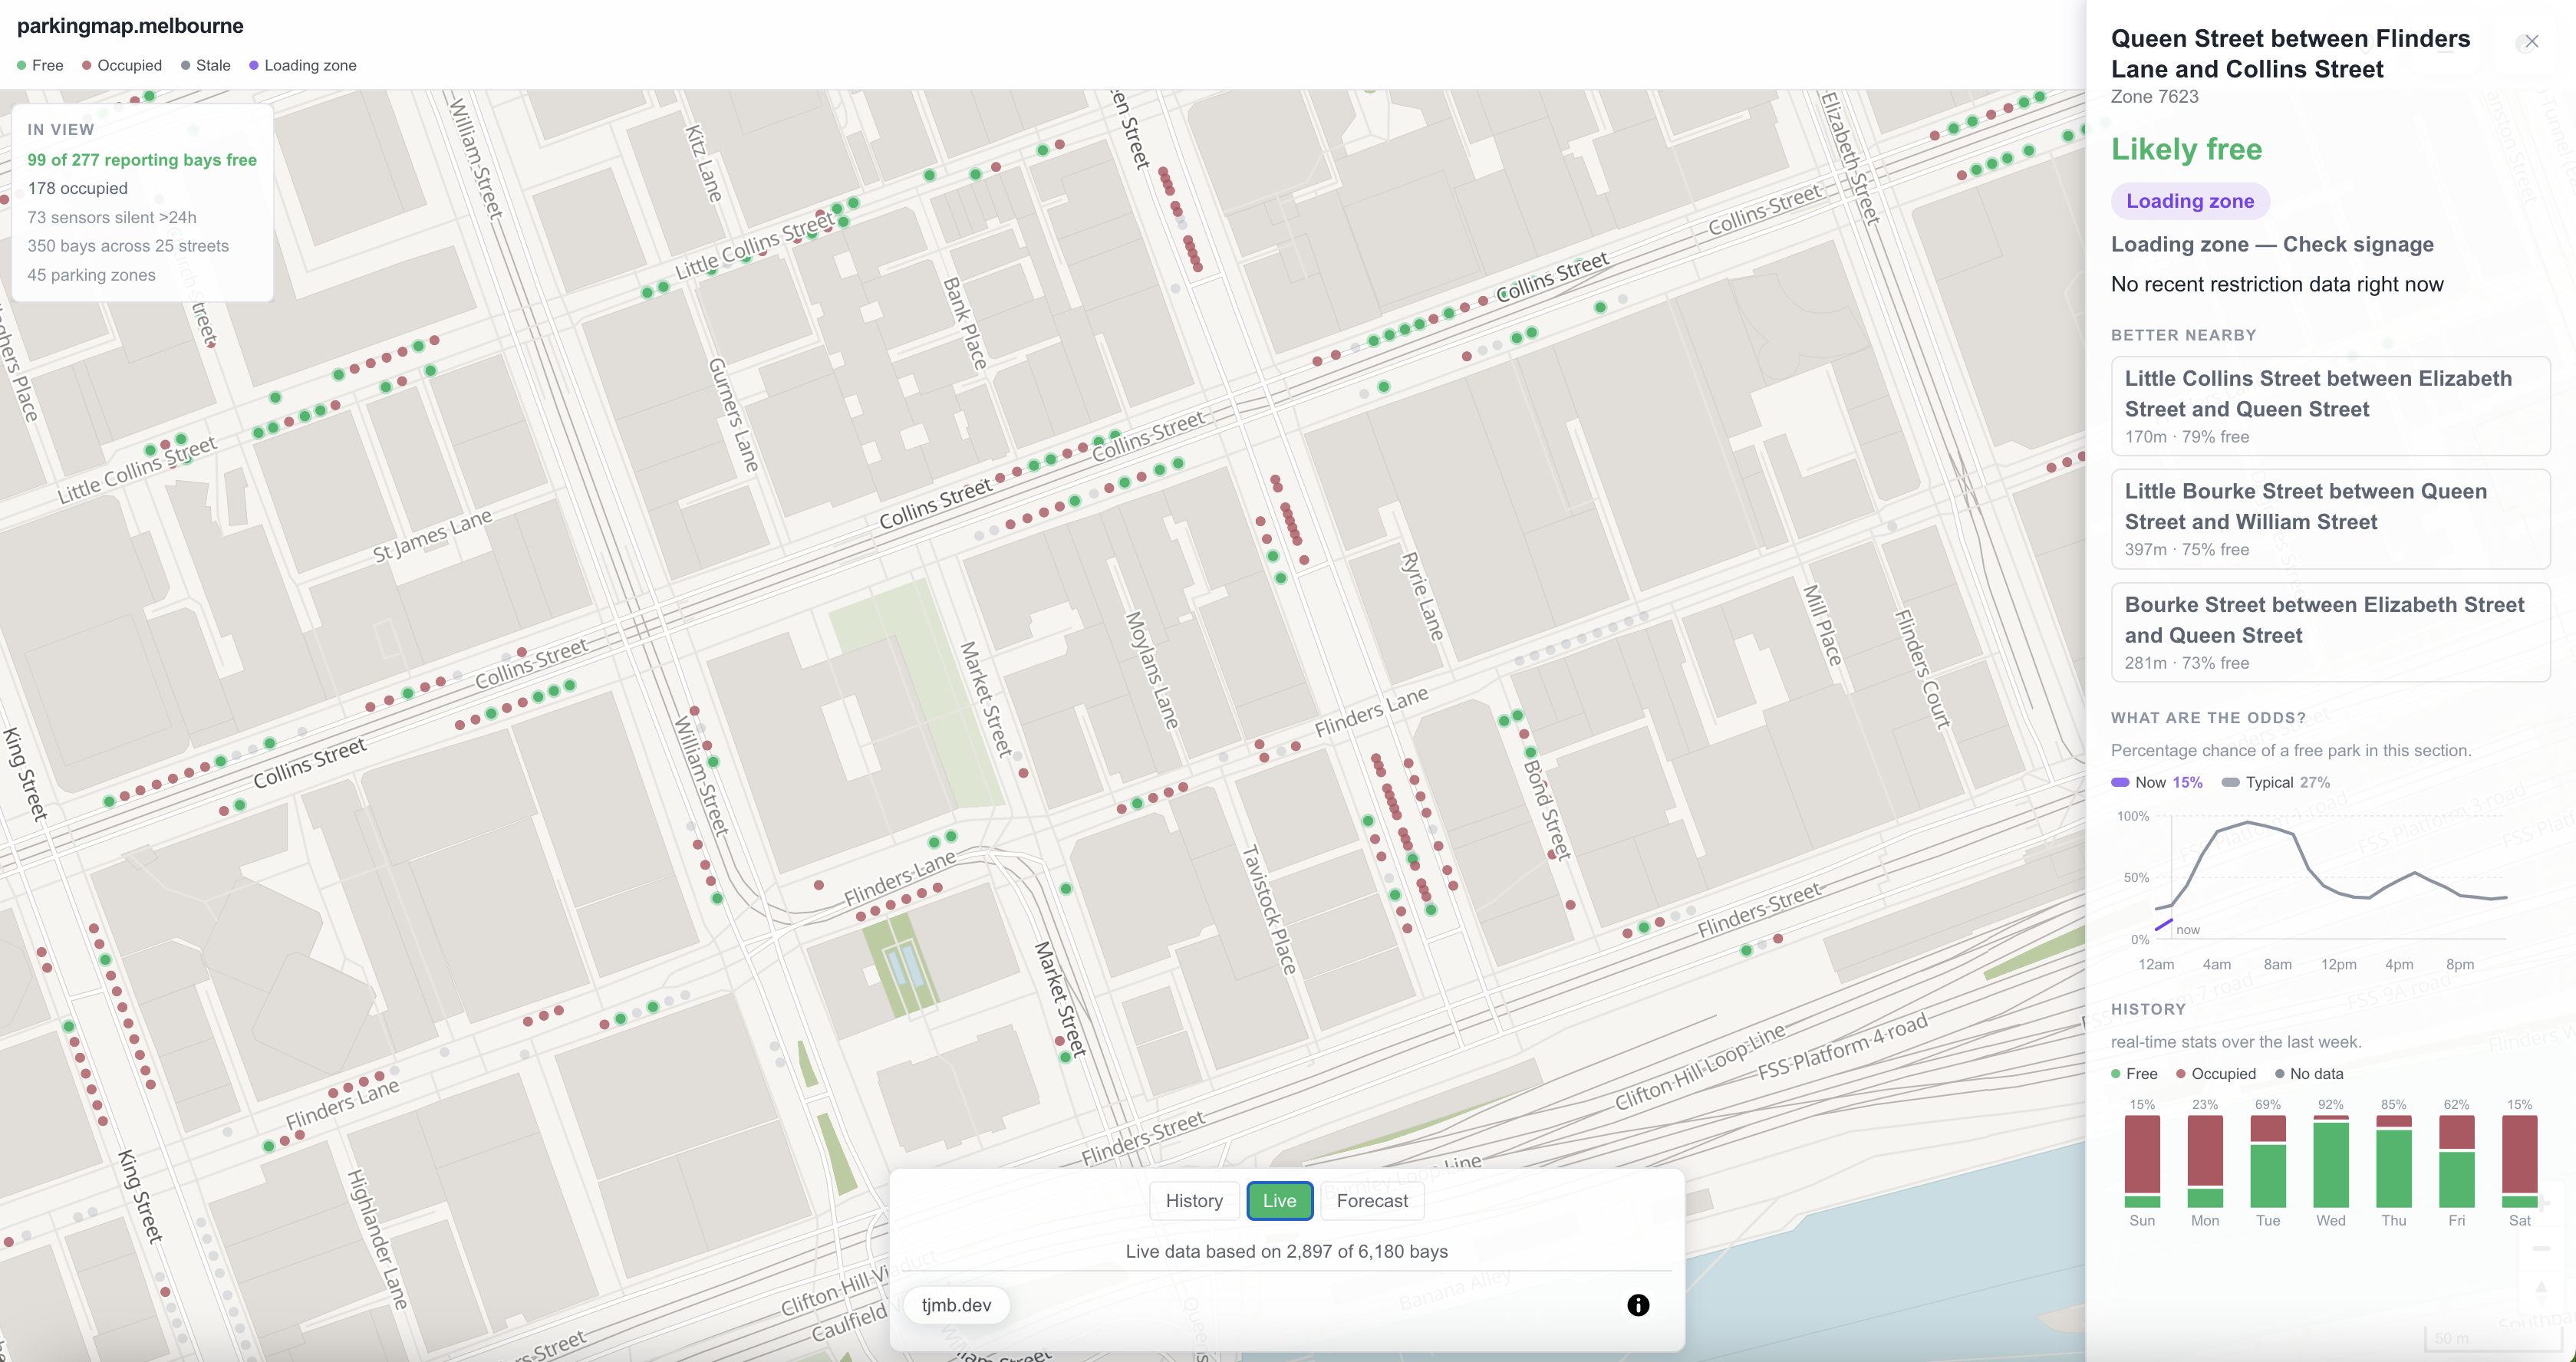Click the Monday history bar

(x=2205, y=1160)
